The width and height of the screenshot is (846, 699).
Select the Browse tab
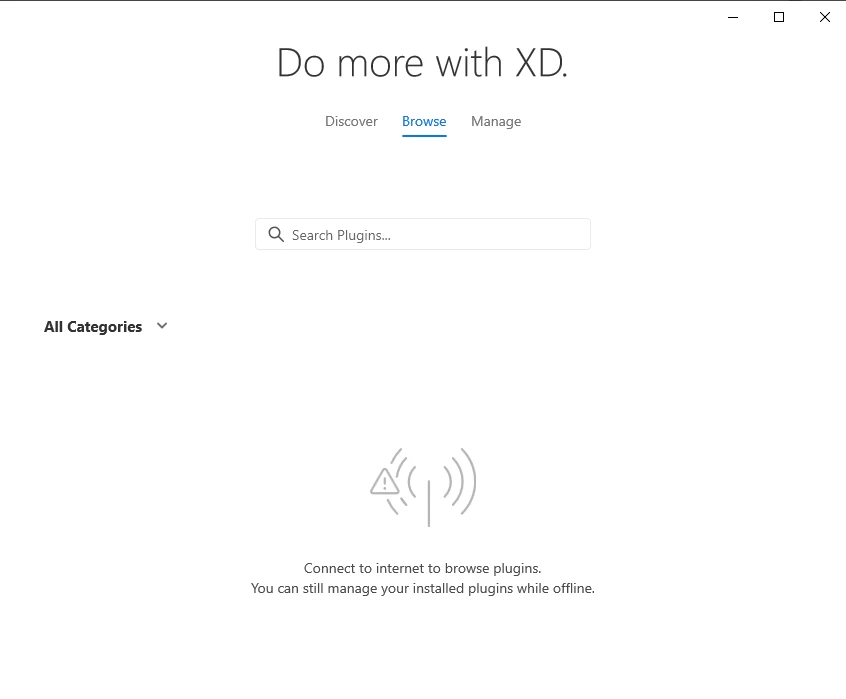coord(424,121)
